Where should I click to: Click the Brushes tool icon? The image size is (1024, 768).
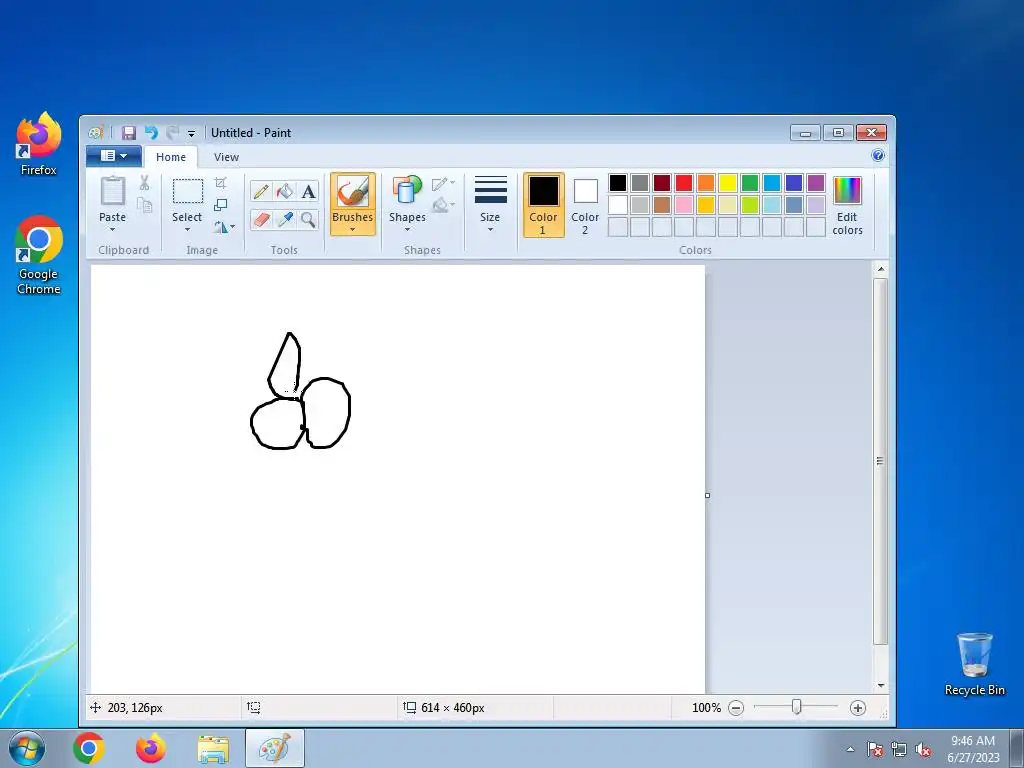pos(353,192)
